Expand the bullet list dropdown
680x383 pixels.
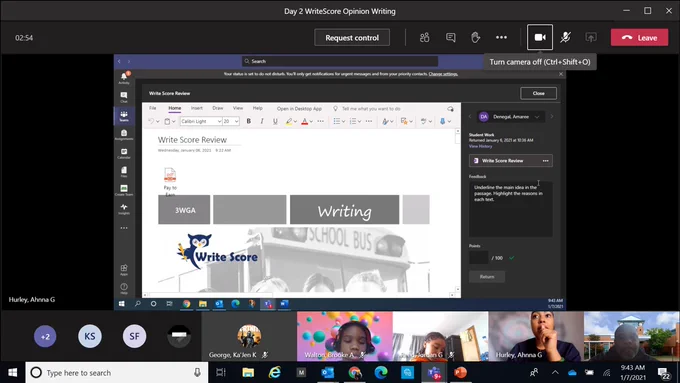pyautogui.click(x=343, y=121)
